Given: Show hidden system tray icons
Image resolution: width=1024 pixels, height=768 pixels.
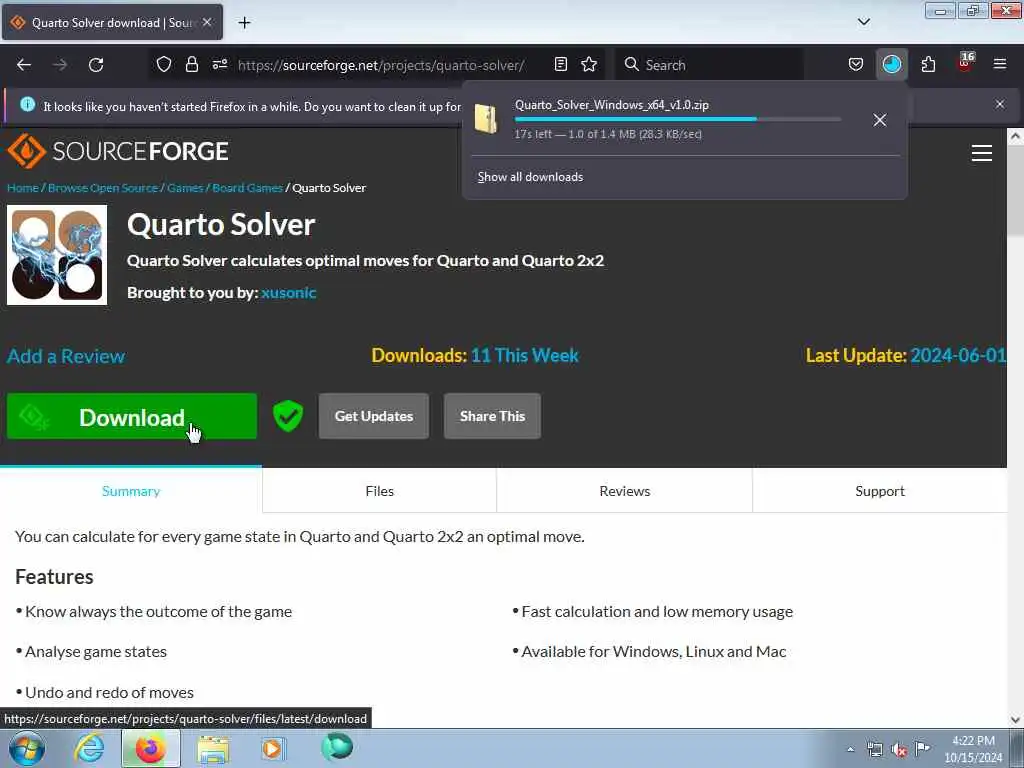Looking at the screenshot, I should click(850, 749).
